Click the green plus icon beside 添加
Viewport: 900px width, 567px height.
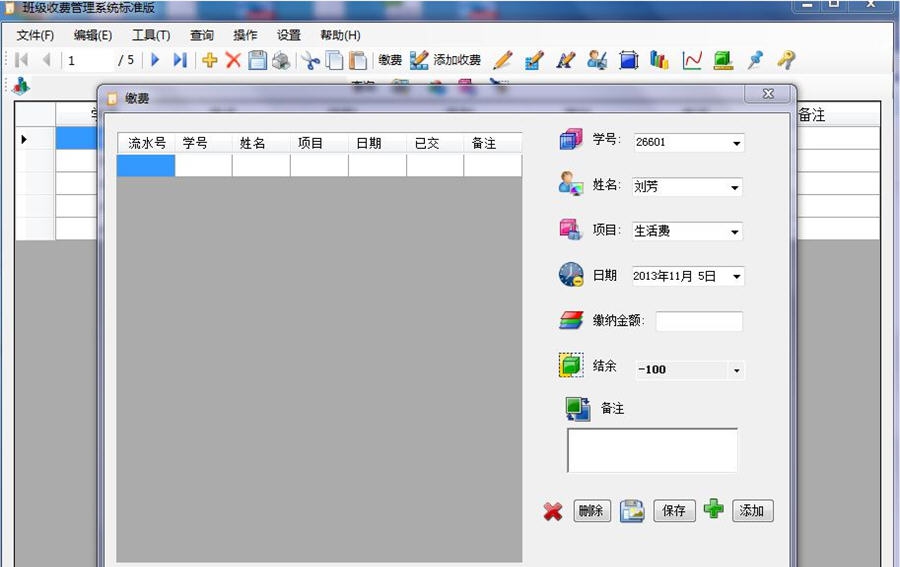pos(713,508)
